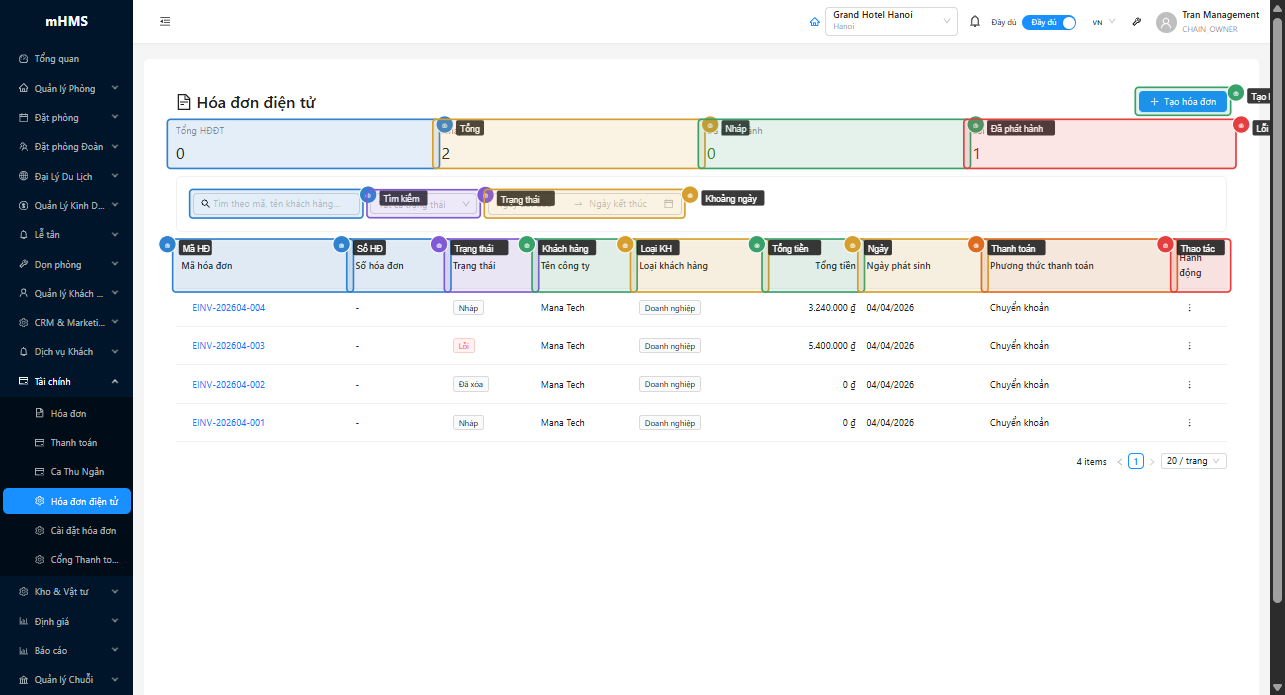The image size is (1285, 695).
Task: Open the VN language dropdown
Action: tap(1103, 21)
